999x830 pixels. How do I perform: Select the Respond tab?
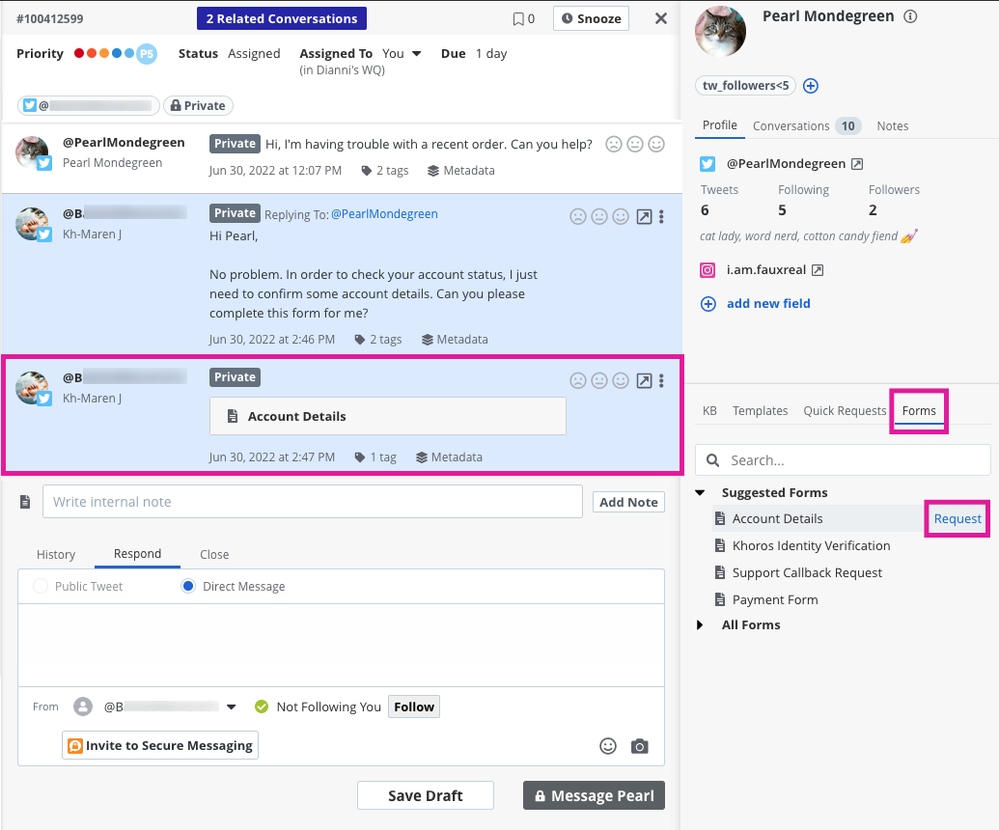[x=138, y=554]
